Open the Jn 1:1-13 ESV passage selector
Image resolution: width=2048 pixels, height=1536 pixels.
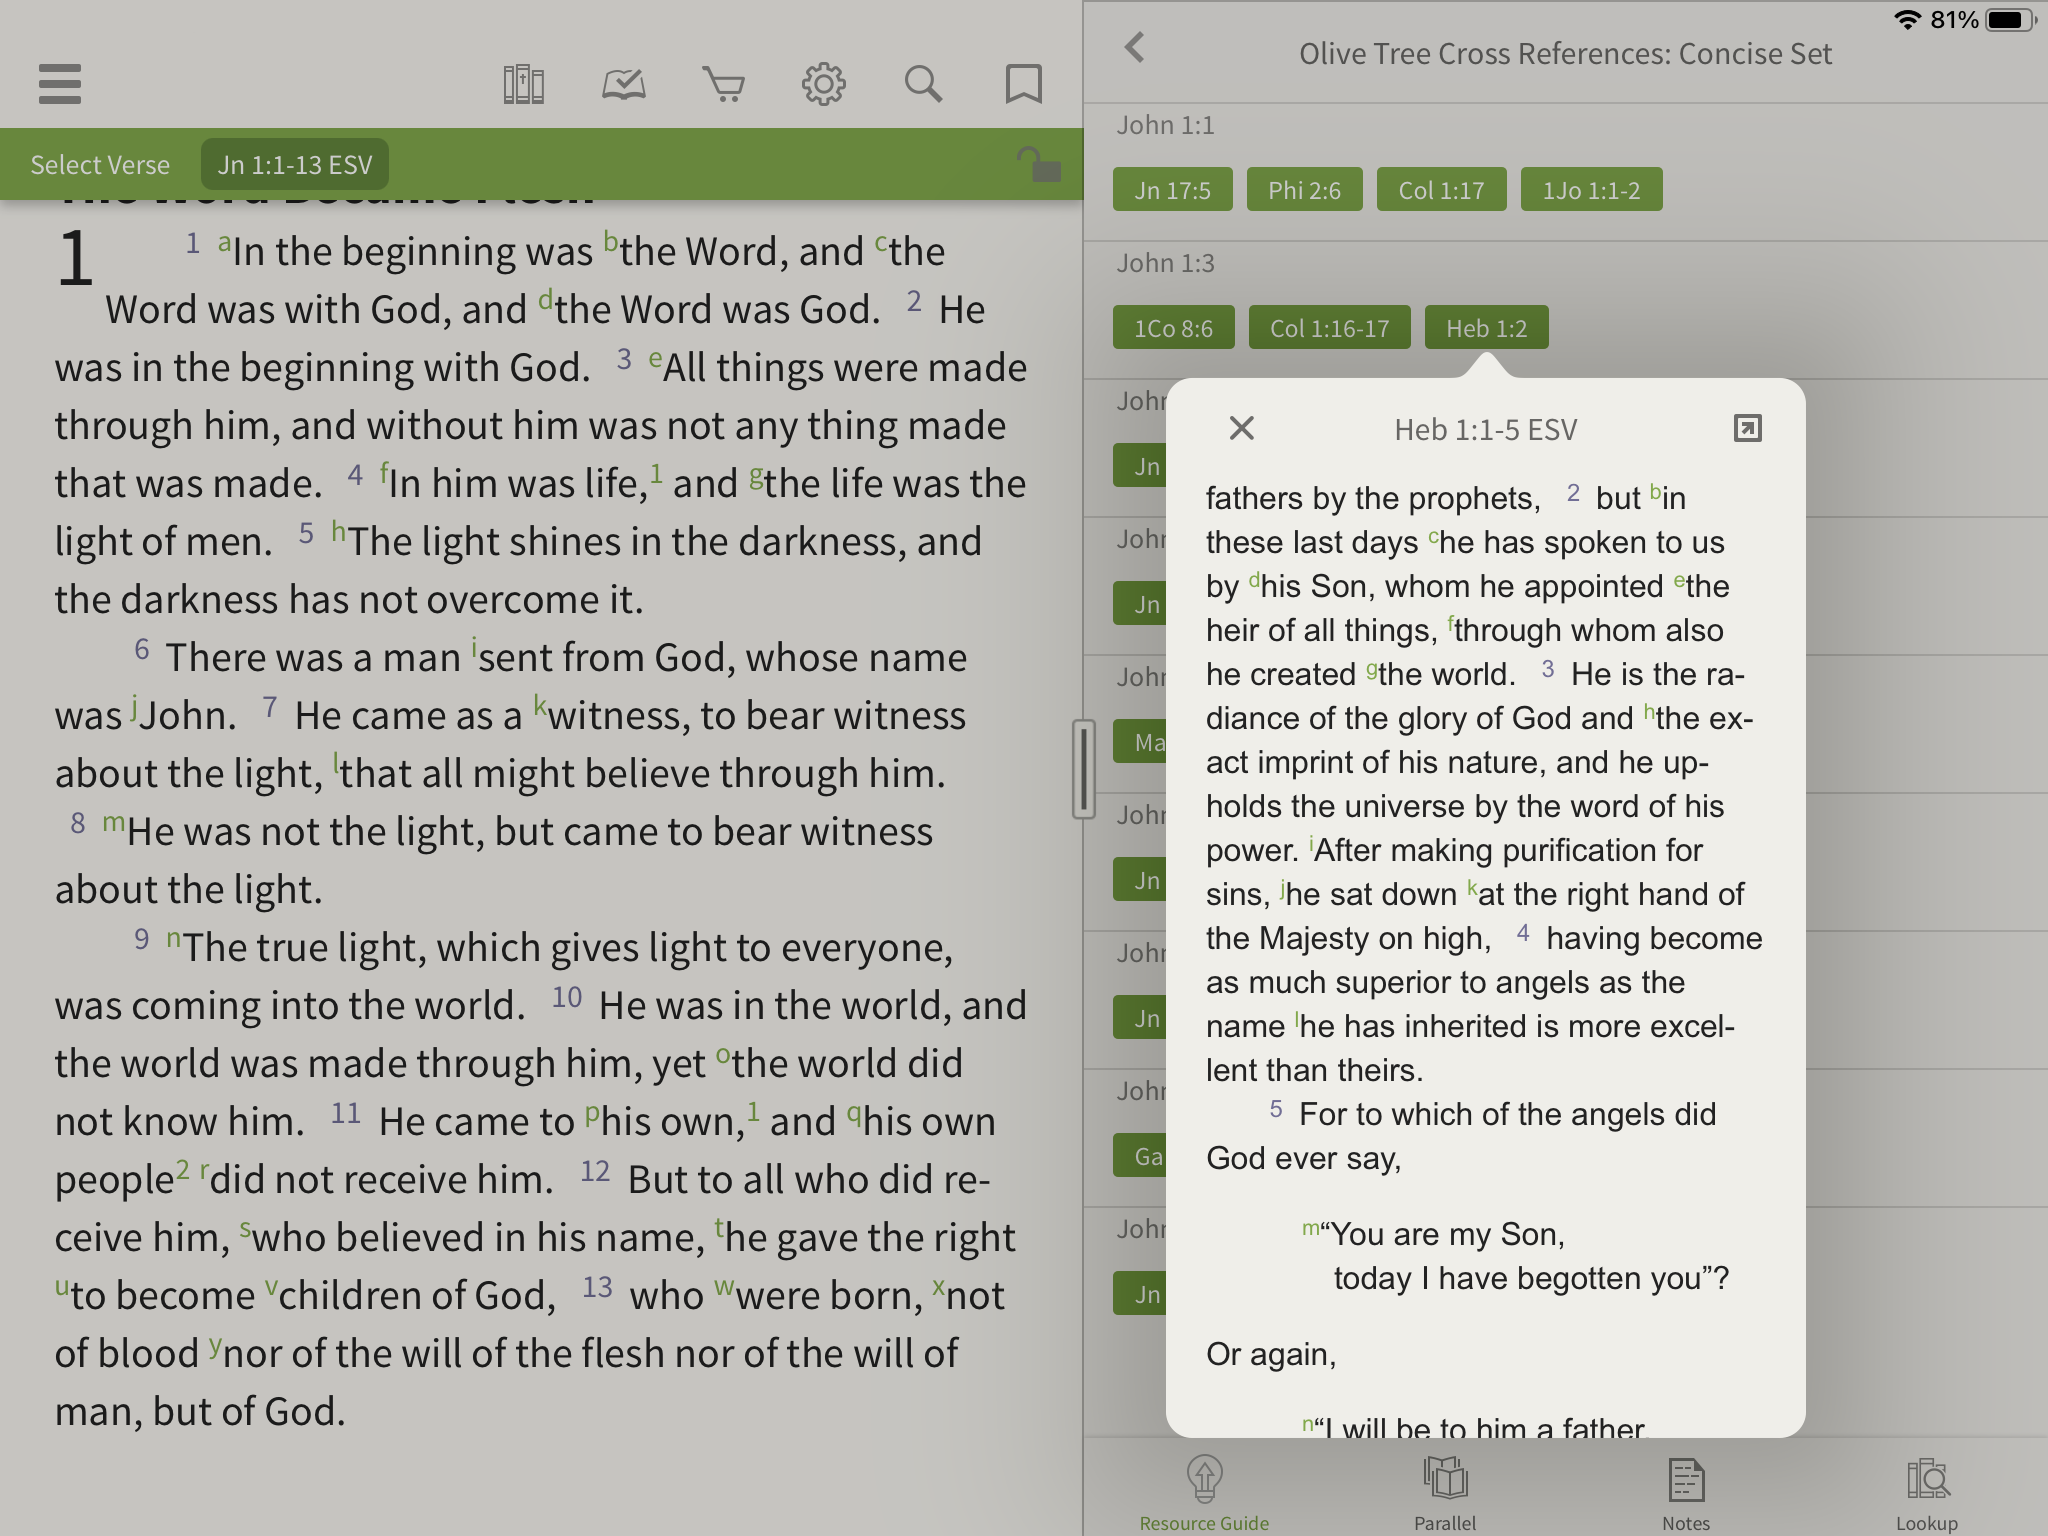click(295, 165)
